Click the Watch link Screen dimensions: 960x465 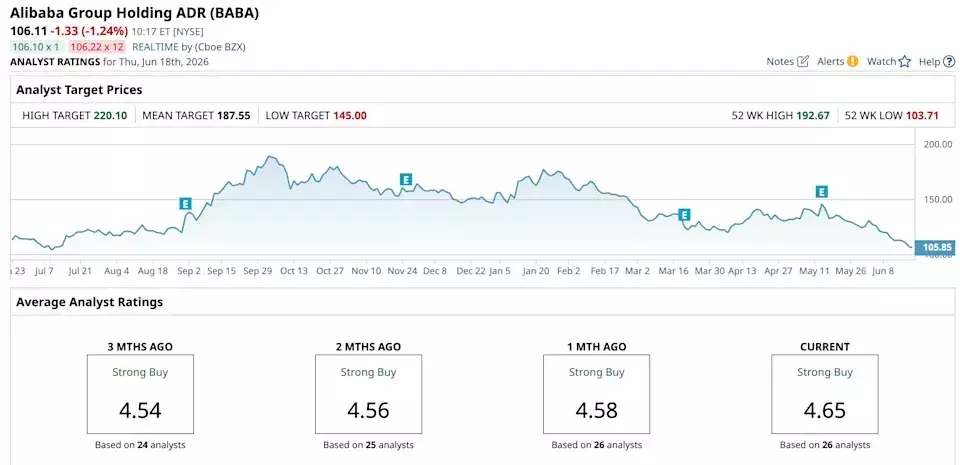point(882,61)
